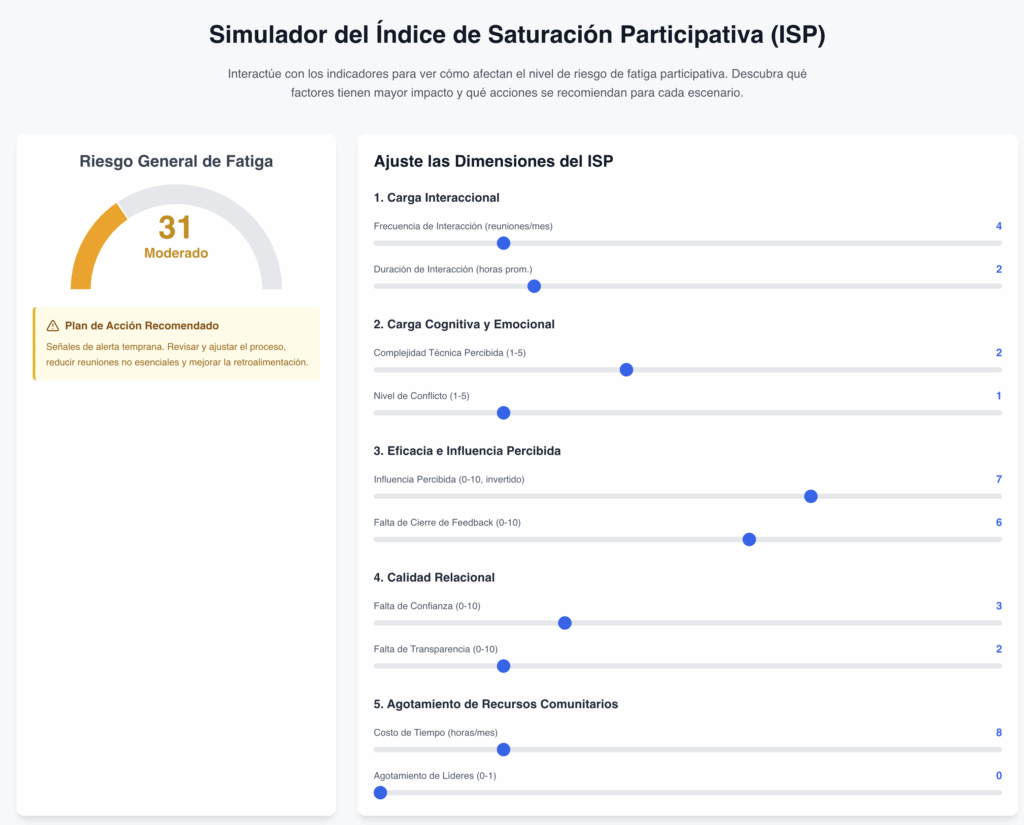Click the Falta de Cierre de Feedback slider handle

click(x=749, y=540)
